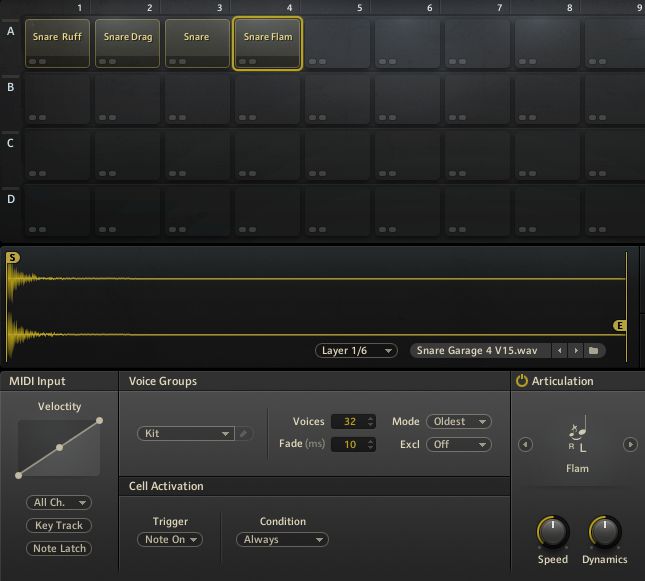Click the indicator dots on Snare Ruff cell
Viewport: 645px width, 581px height.
point(37,62)
